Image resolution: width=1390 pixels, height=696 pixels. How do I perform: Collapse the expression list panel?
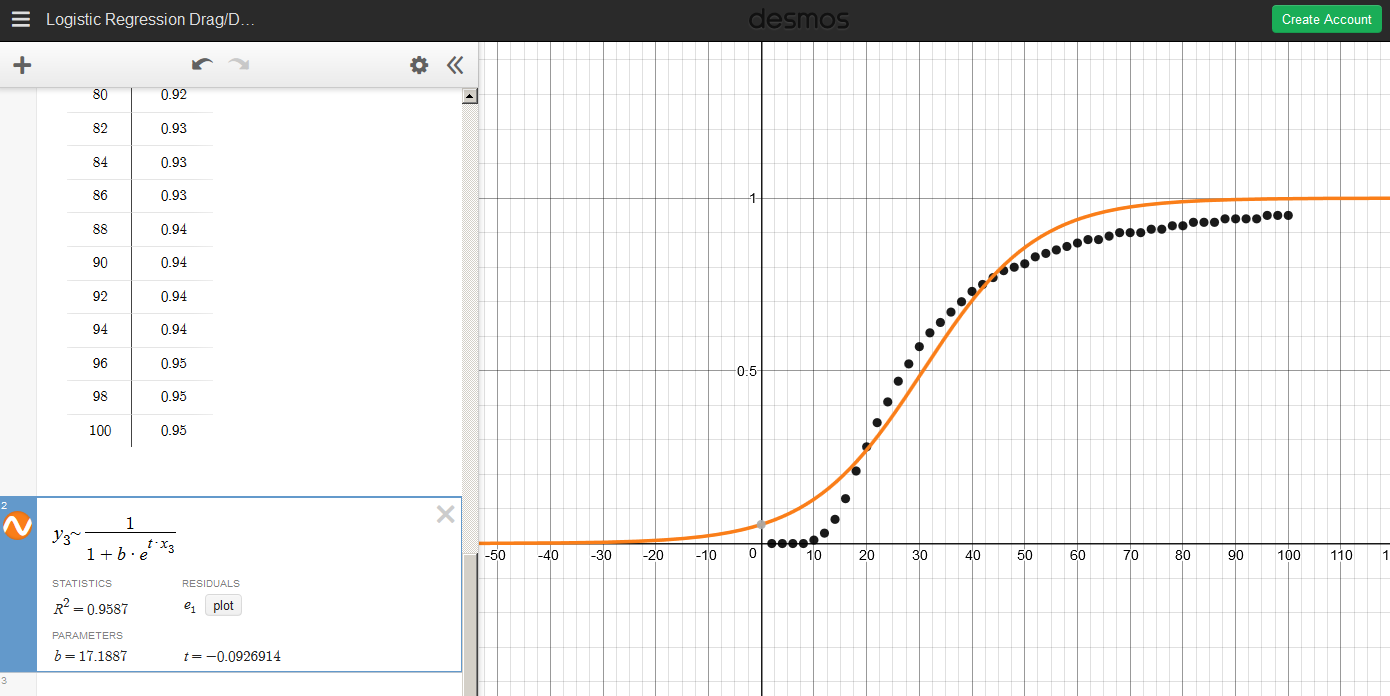[x=455, y=65]
